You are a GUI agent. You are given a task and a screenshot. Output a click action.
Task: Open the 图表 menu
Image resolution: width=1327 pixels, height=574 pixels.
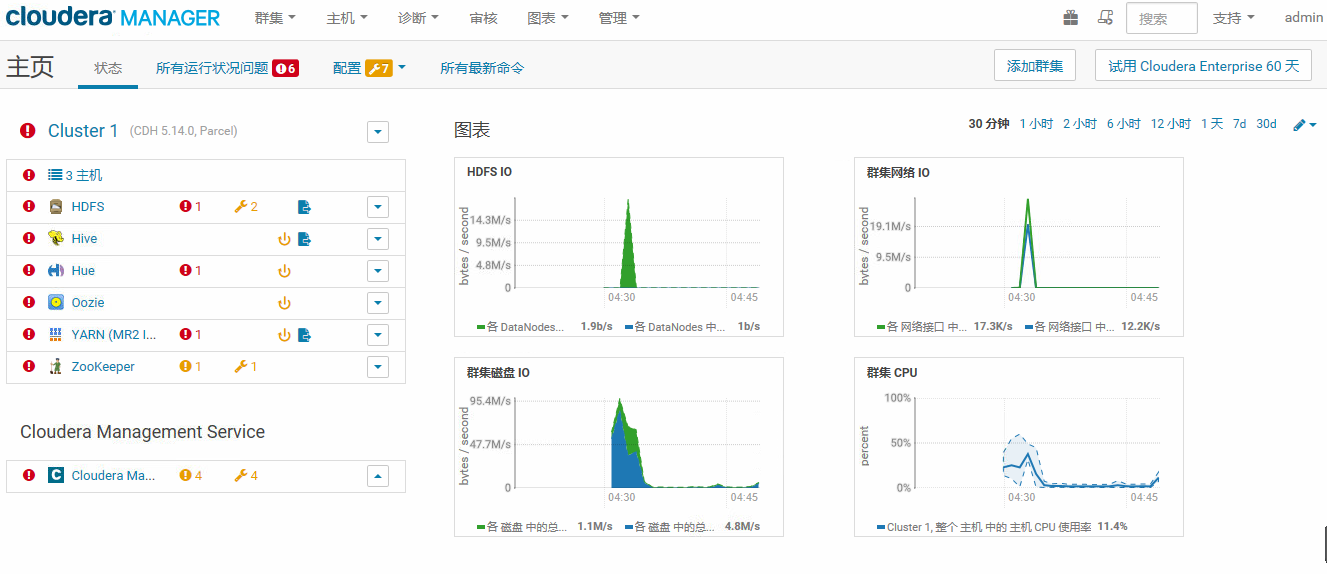click(548, 18)
